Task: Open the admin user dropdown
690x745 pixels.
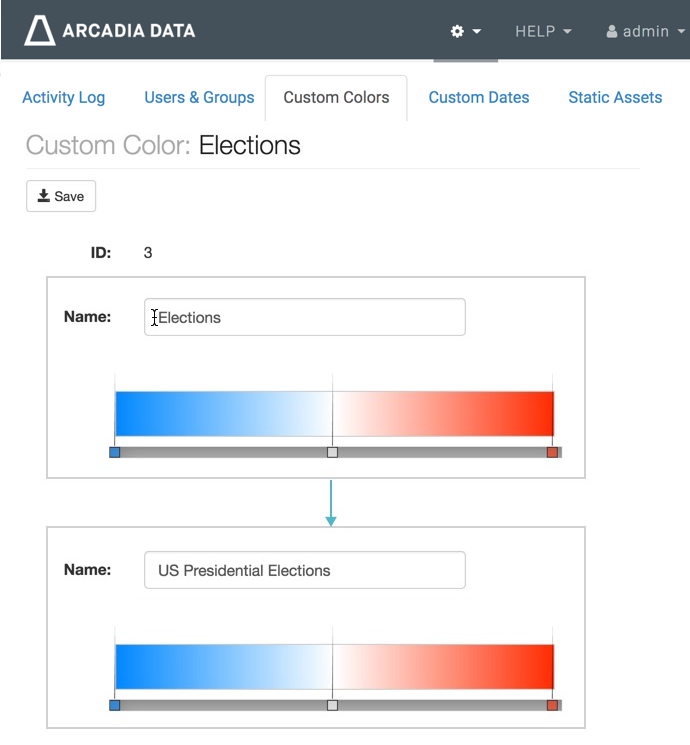Action: click(x=645, y=31)
